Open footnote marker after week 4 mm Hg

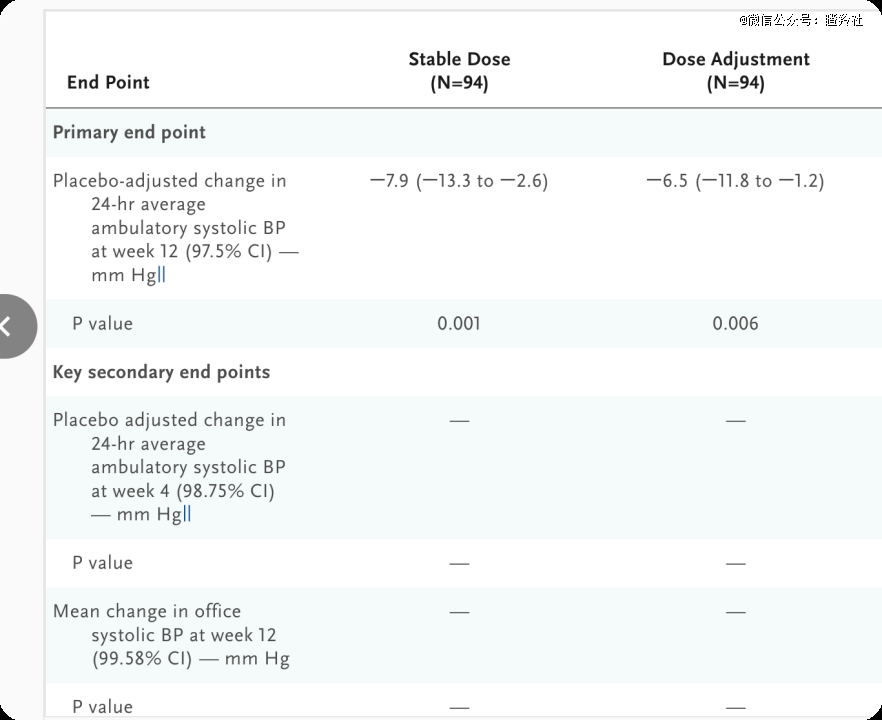187,515
